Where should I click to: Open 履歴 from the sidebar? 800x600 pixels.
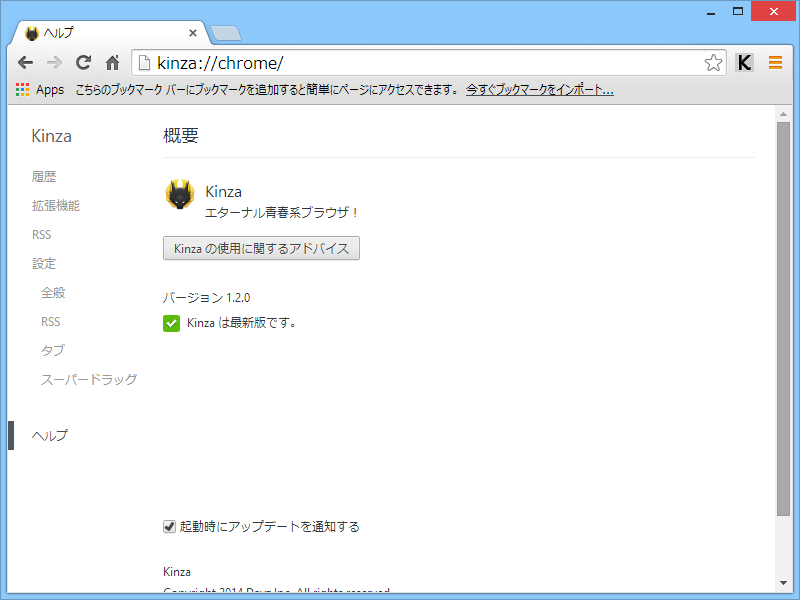coord(44,176)
